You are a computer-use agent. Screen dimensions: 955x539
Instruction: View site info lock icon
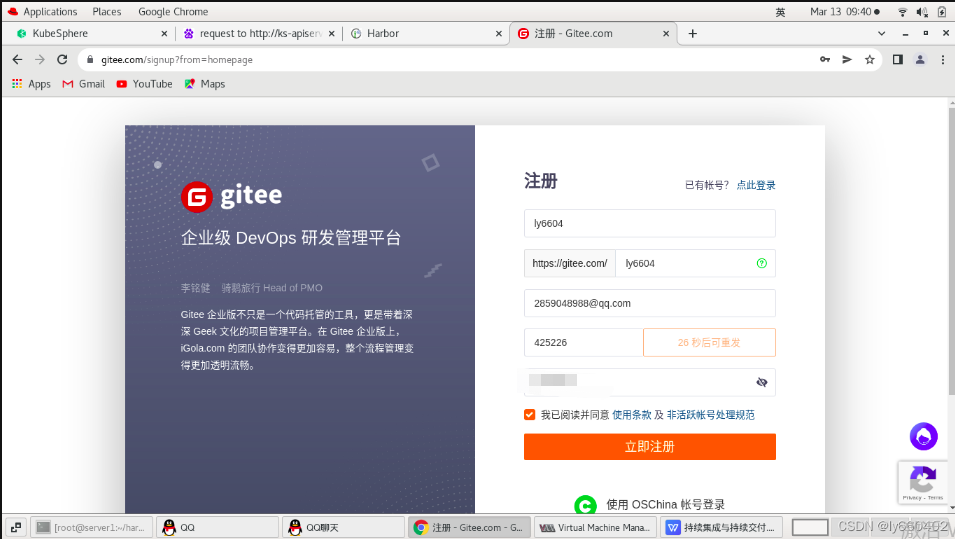(x=90, y=60)
